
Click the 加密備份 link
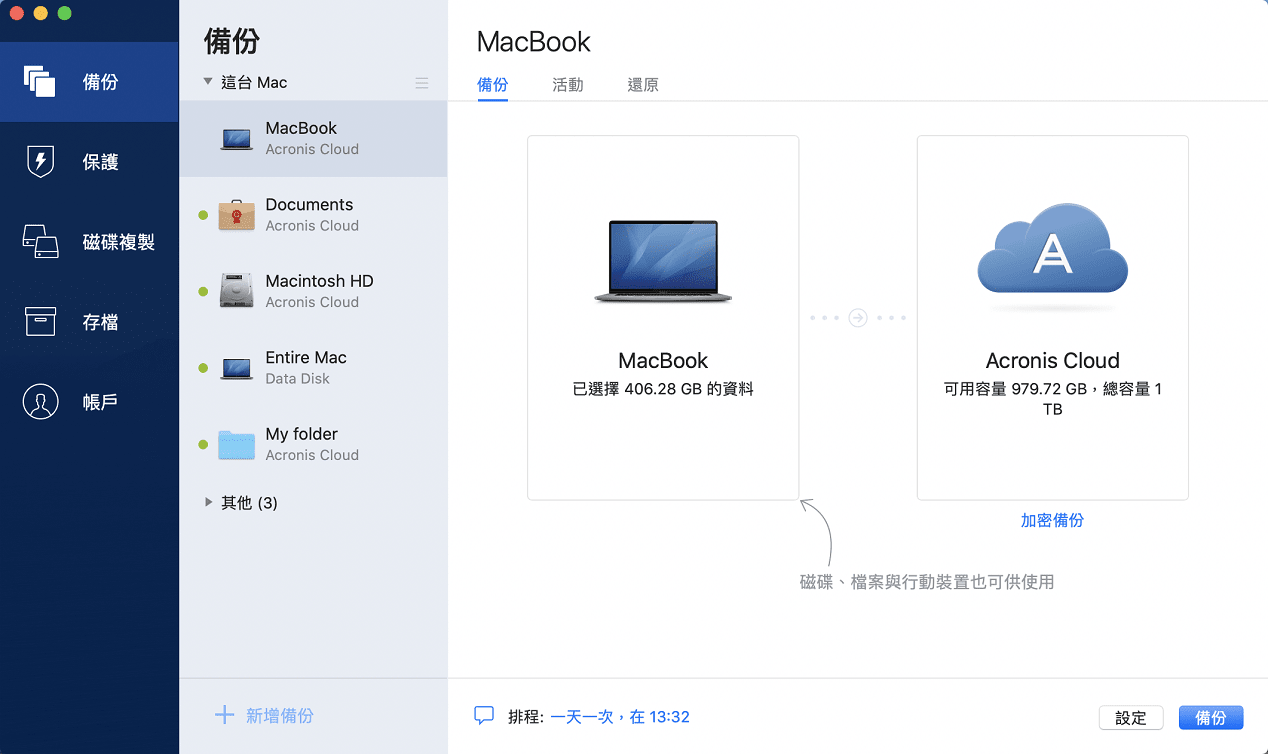pyautogui.click(x=1052, y=520)
